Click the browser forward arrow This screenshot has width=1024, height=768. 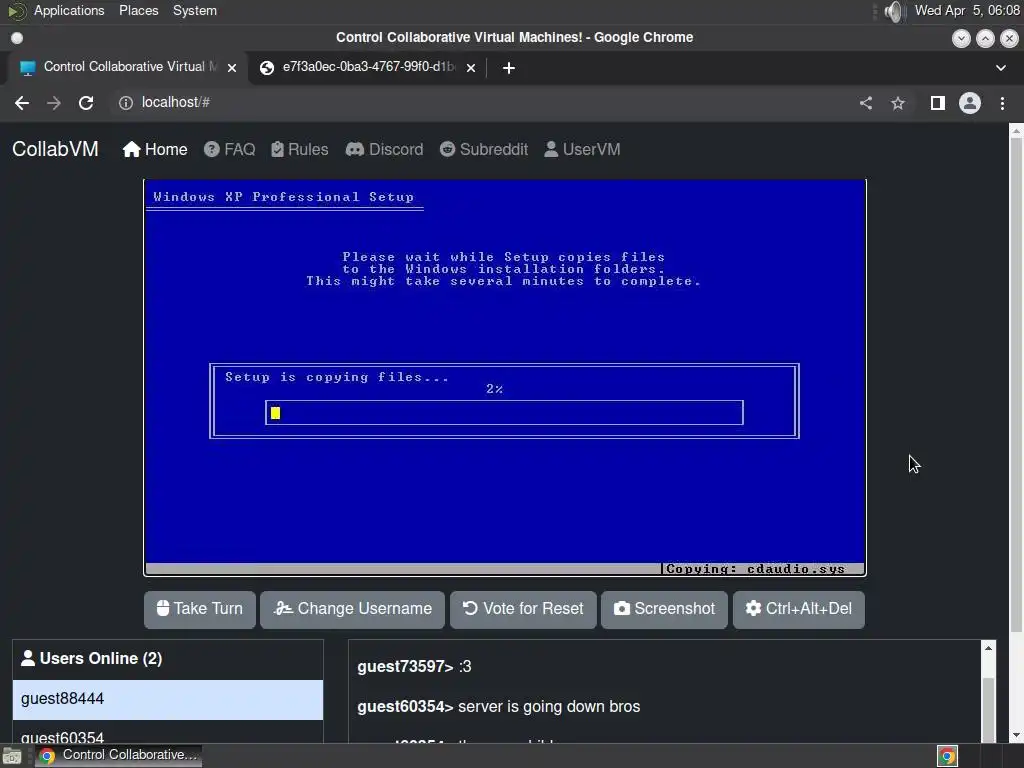54,103
